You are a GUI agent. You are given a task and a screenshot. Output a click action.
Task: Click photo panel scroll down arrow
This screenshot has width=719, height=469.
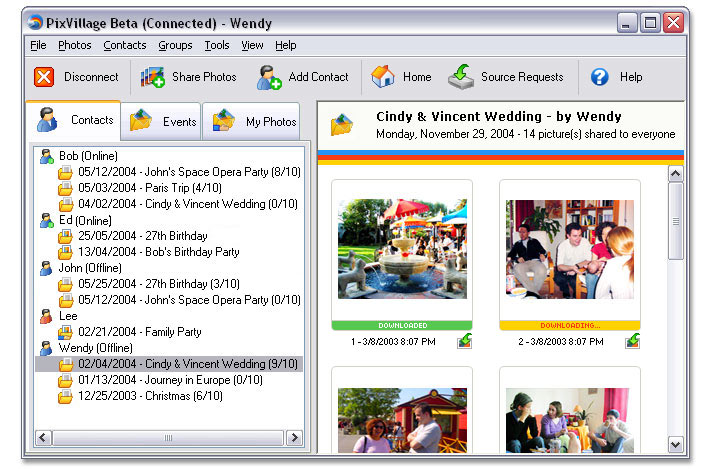[x=675, y=444]
